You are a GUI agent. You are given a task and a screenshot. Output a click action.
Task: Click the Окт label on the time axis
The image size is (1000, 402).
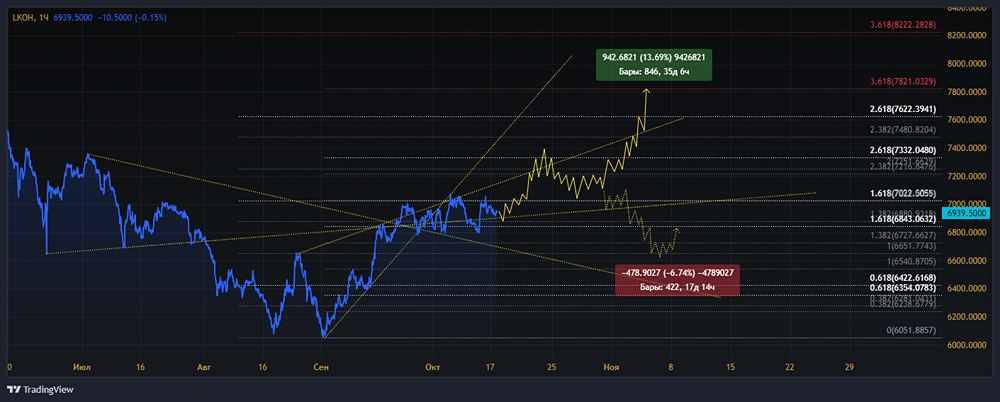(x=433, y=367)
